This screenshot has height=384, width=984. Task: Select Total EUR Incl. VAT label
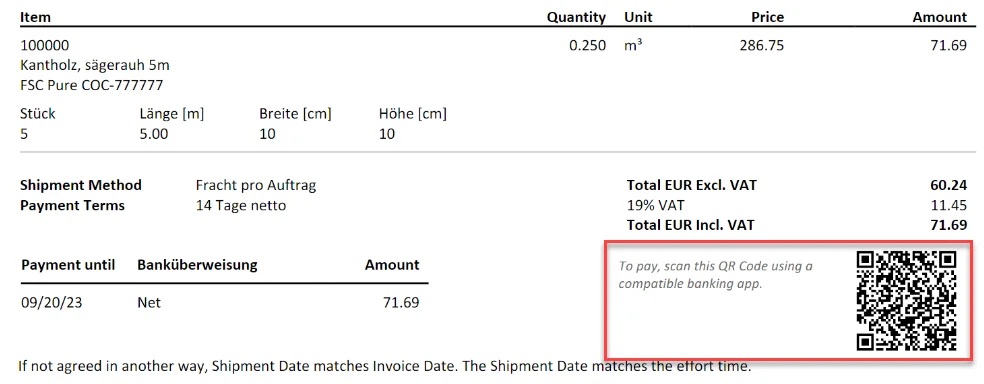tap(690, 225)
